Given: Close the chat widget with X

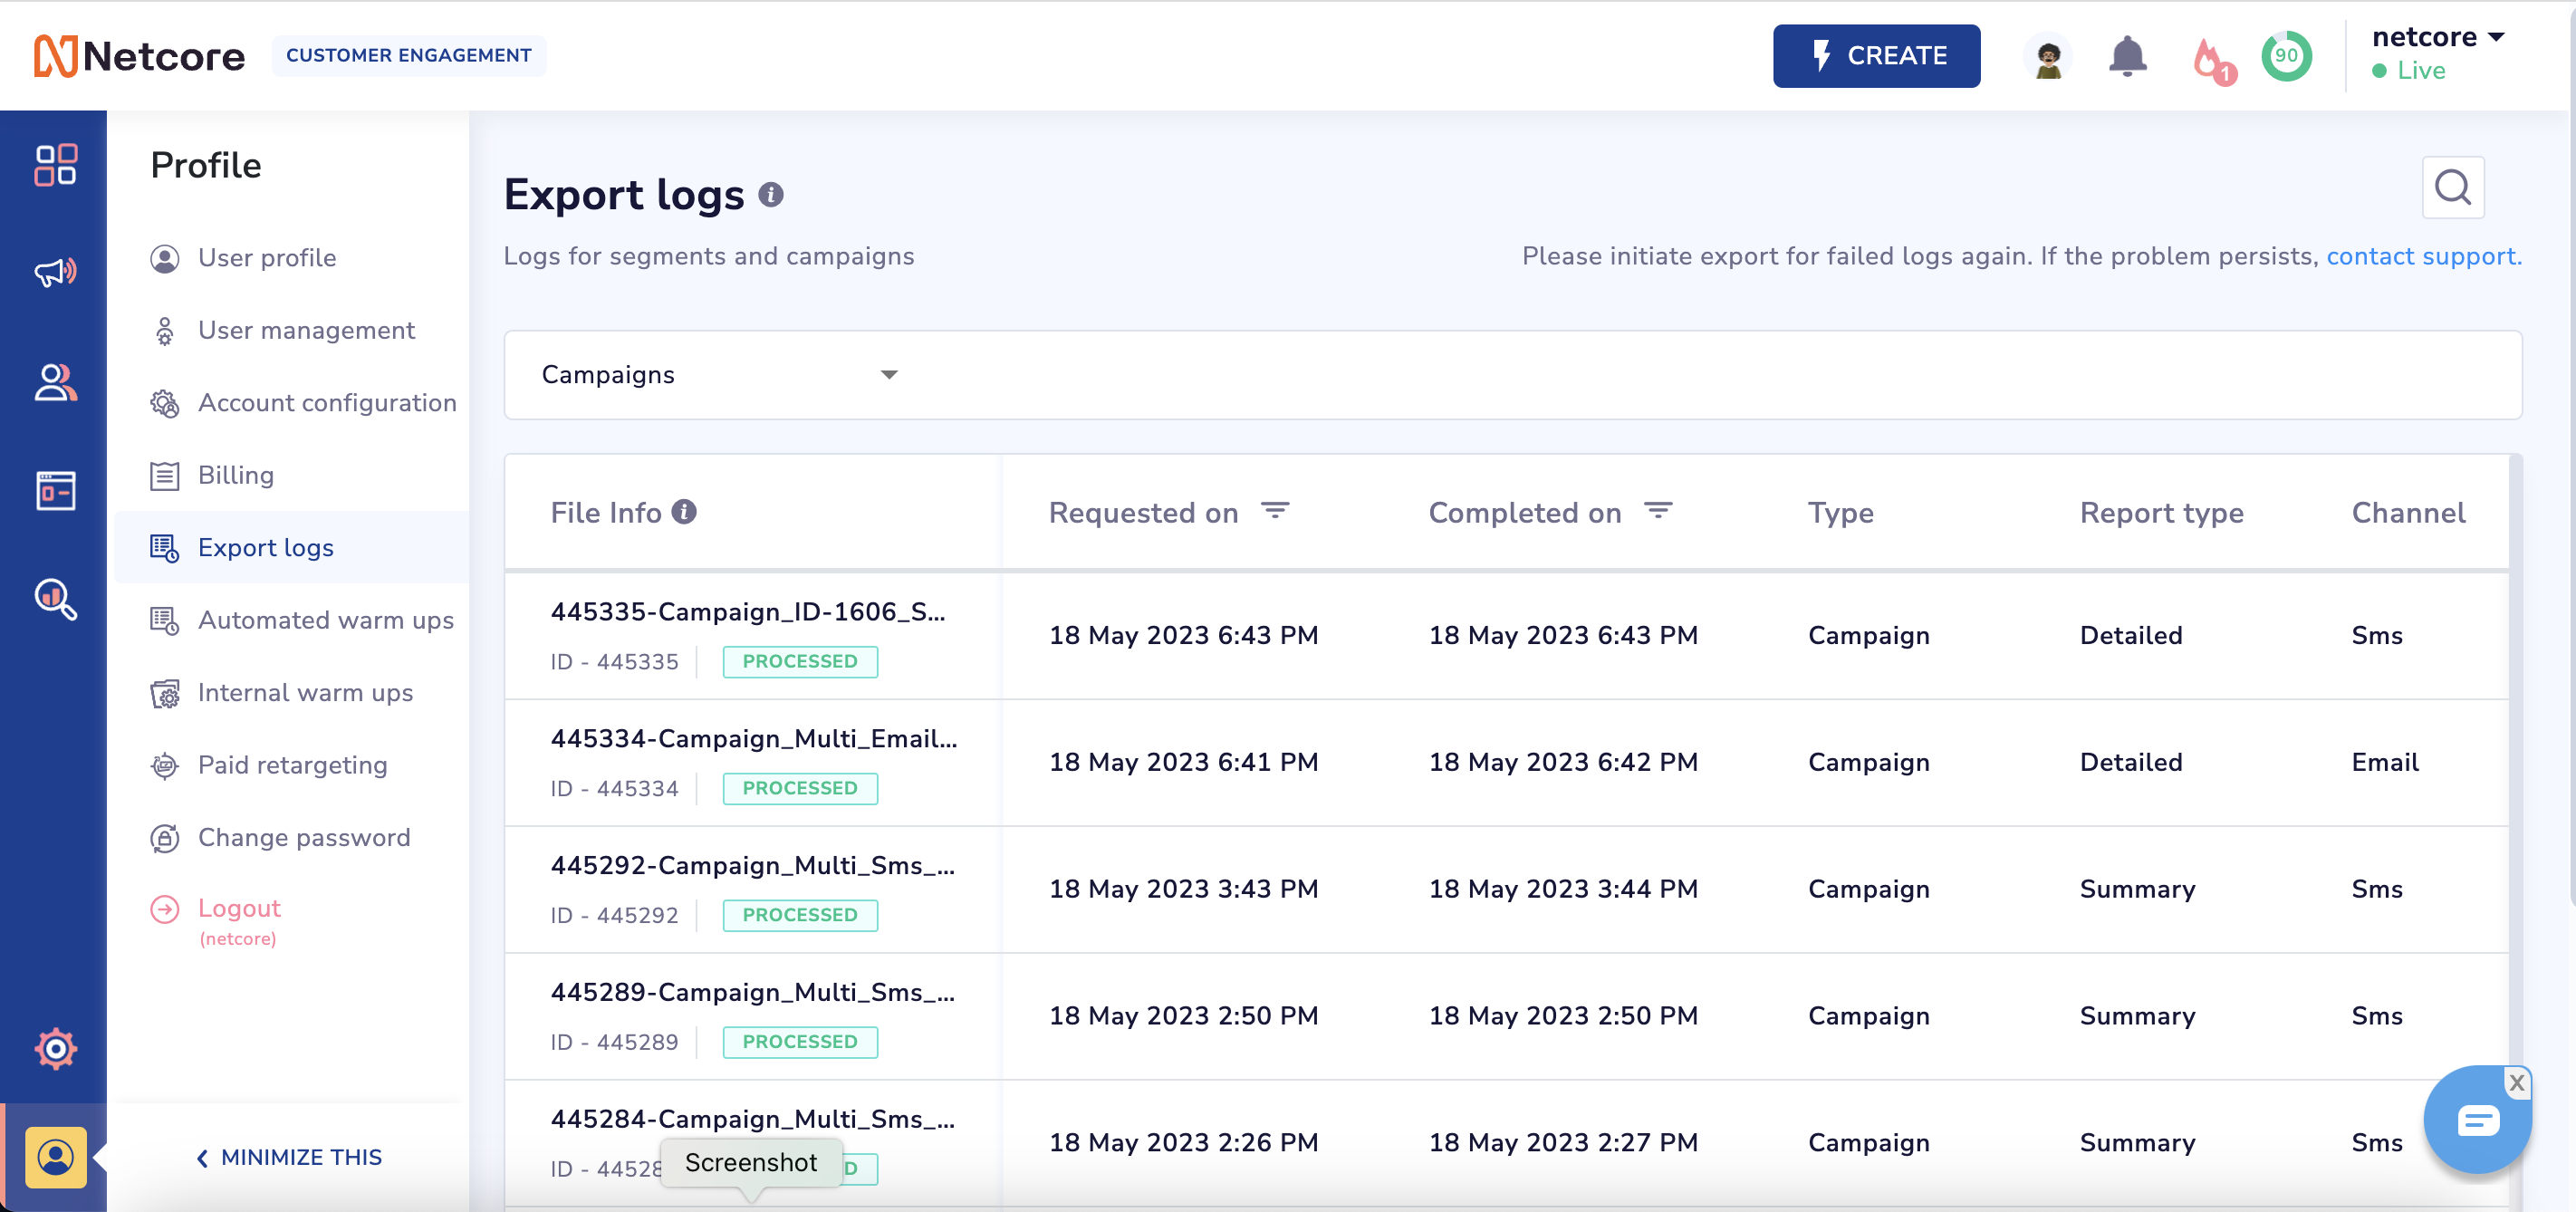Looking at the screenshot, I should pos(2516,1082).
